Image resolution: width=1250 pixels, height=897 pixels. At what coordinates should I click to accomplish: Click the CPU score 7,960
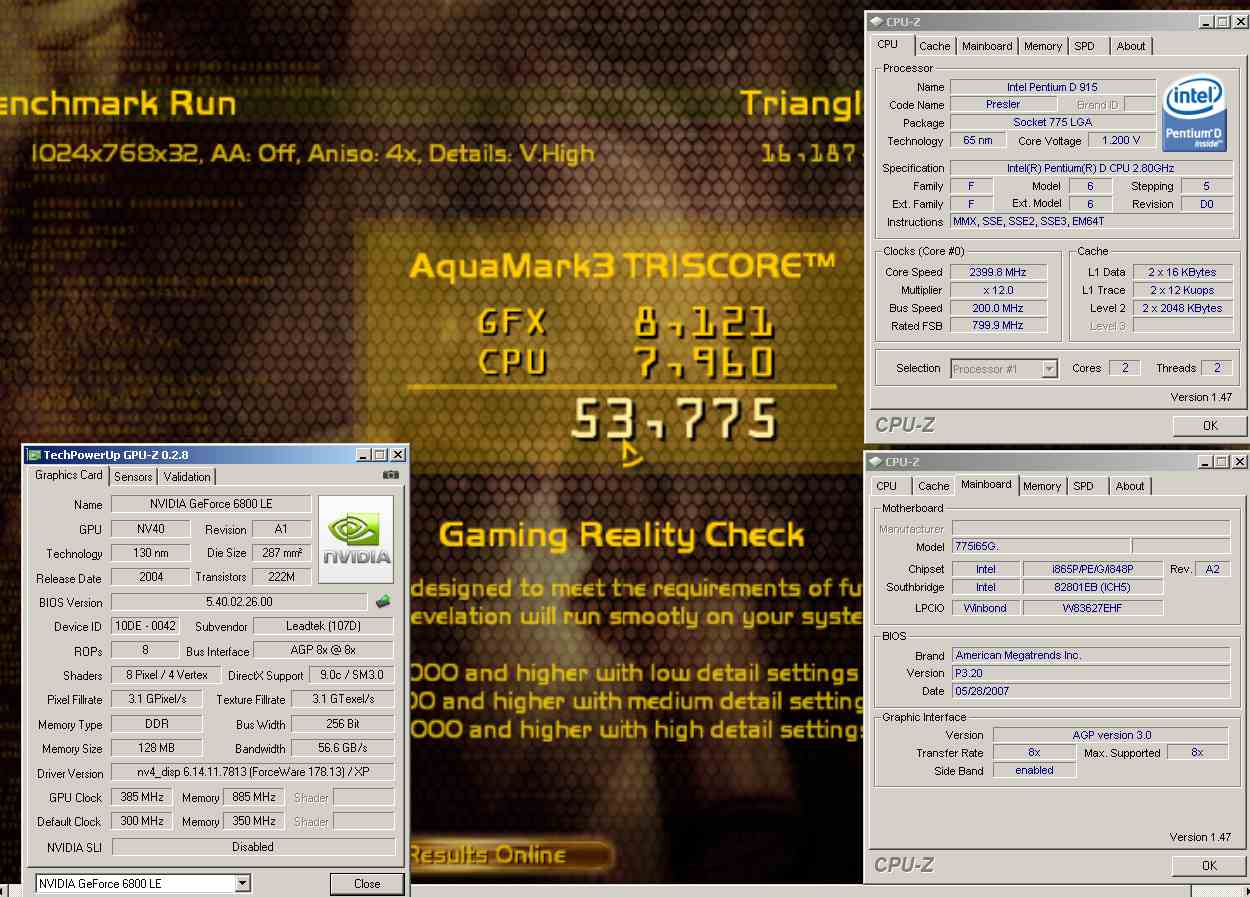(x=704, y=362)
